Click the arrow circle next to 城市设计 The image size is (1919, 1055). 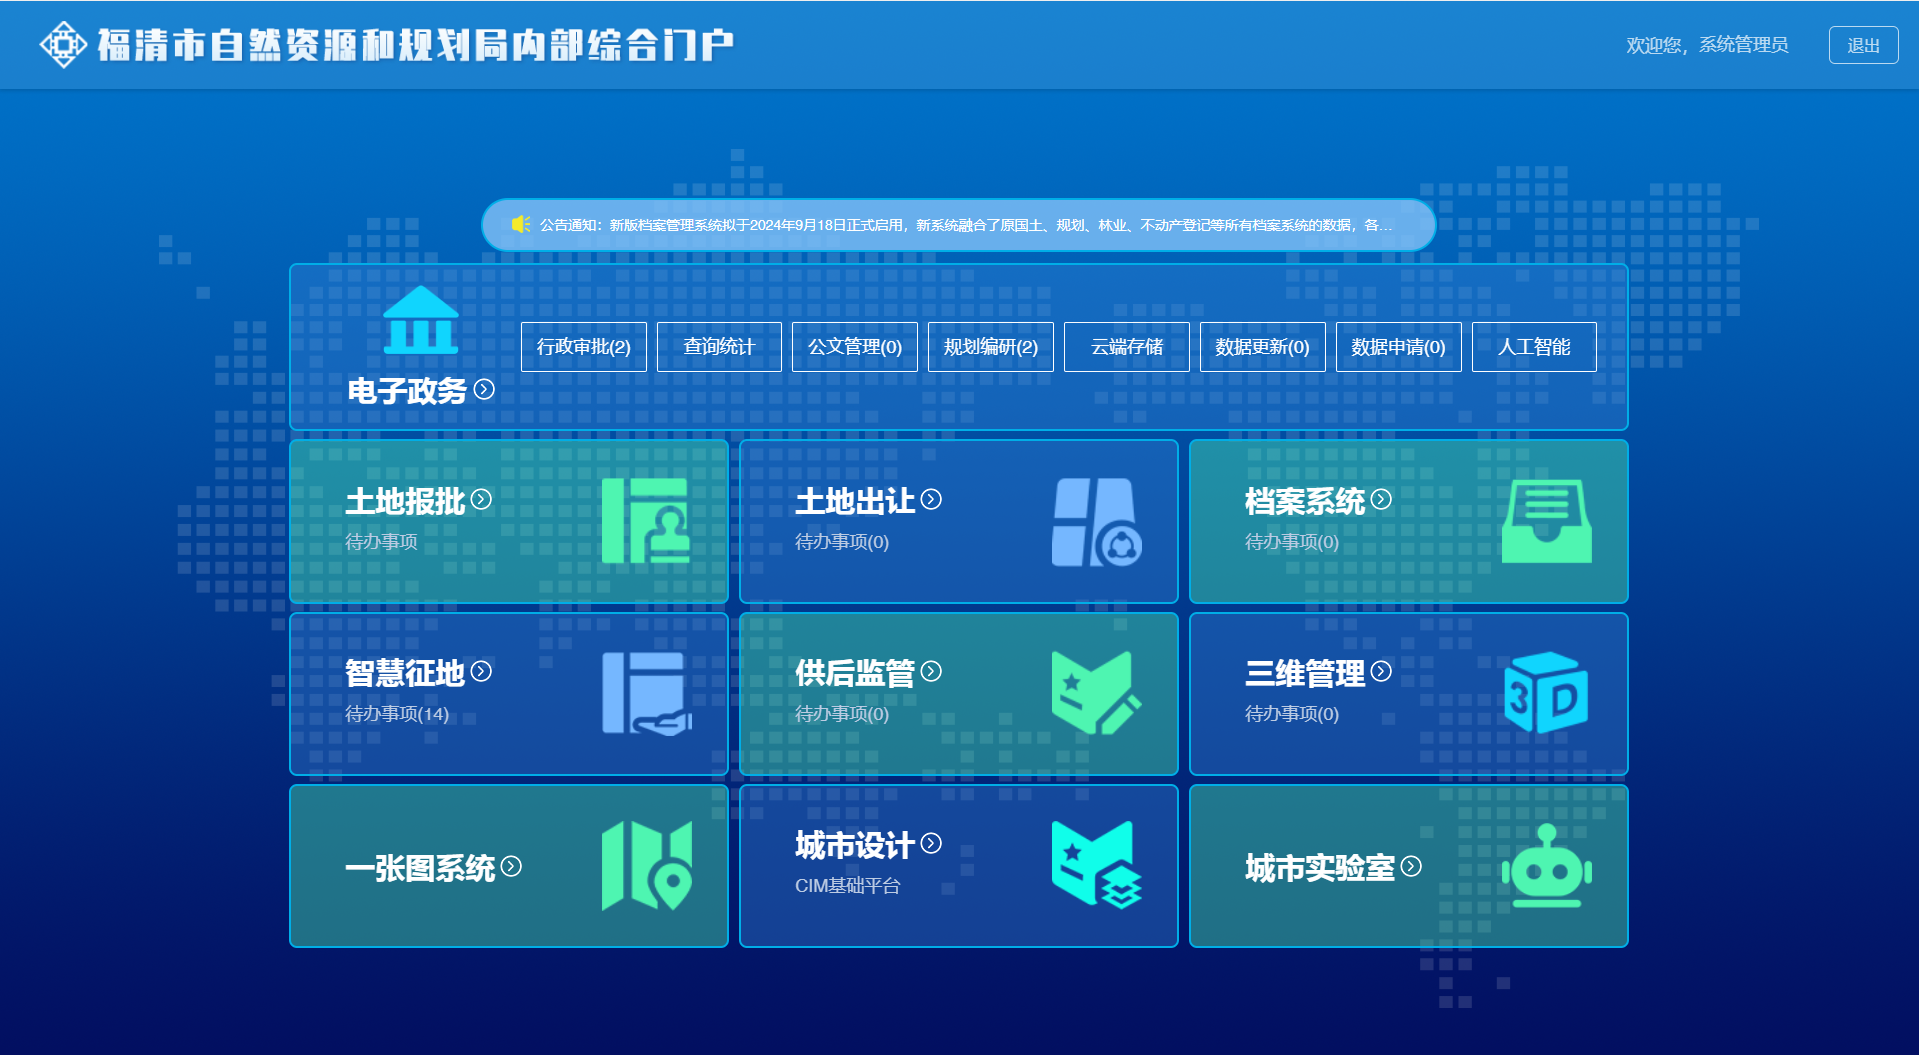931,843
